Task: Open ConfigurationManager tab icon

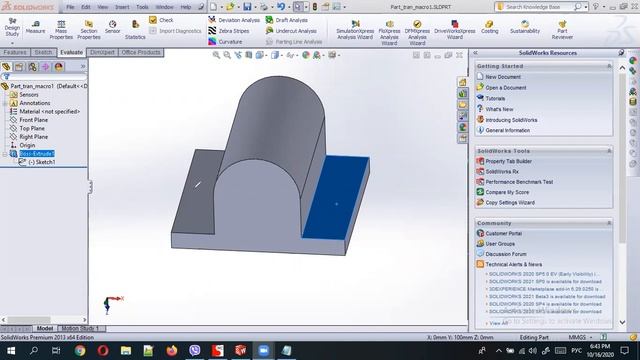Action: (x=32, y=67)
